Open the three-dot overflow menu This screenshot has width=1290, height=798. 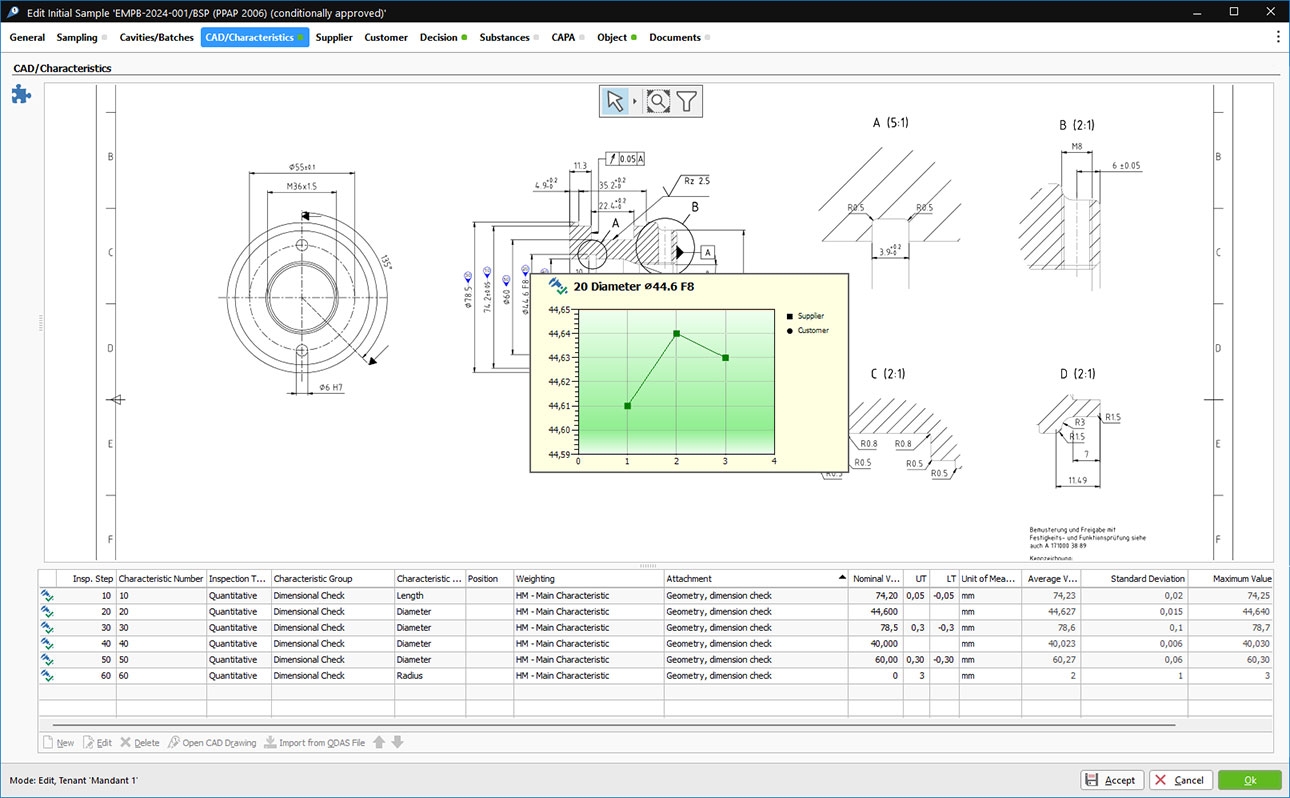click(1277, 37)
